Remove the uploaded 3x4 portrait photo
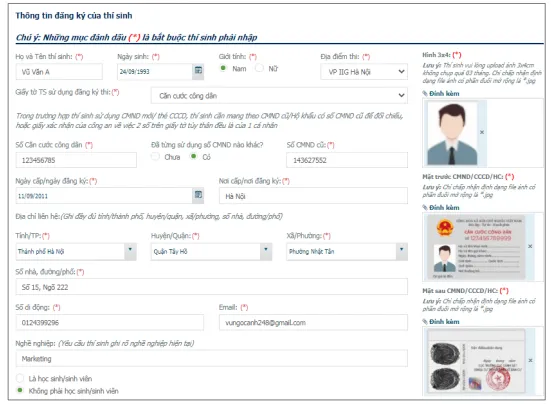Image resolution: width=551 pixels, height=405 pixels. pyautogui.click(x=482, y=132)
